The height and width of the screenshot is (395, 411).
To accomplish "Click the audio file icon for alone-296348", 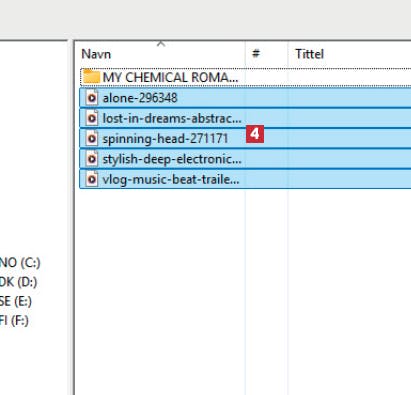I will tap(92, 98).
